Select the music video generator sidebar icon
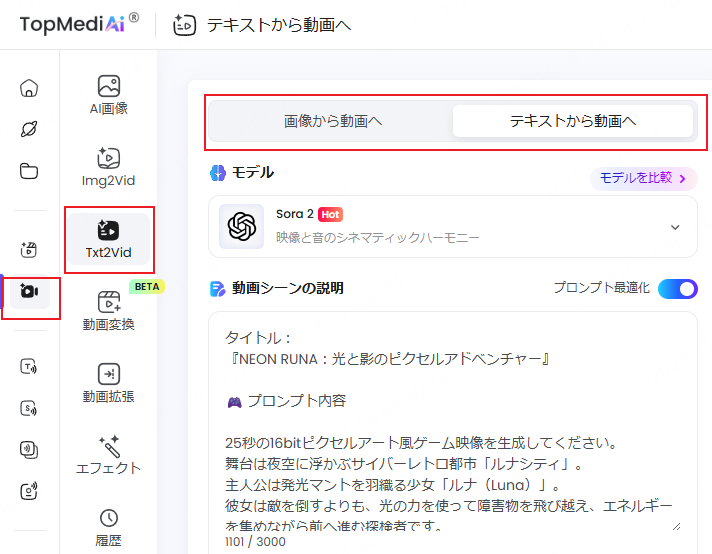This screenshot has height=554, width=712. pyautogui.click(x=29, y=249)
